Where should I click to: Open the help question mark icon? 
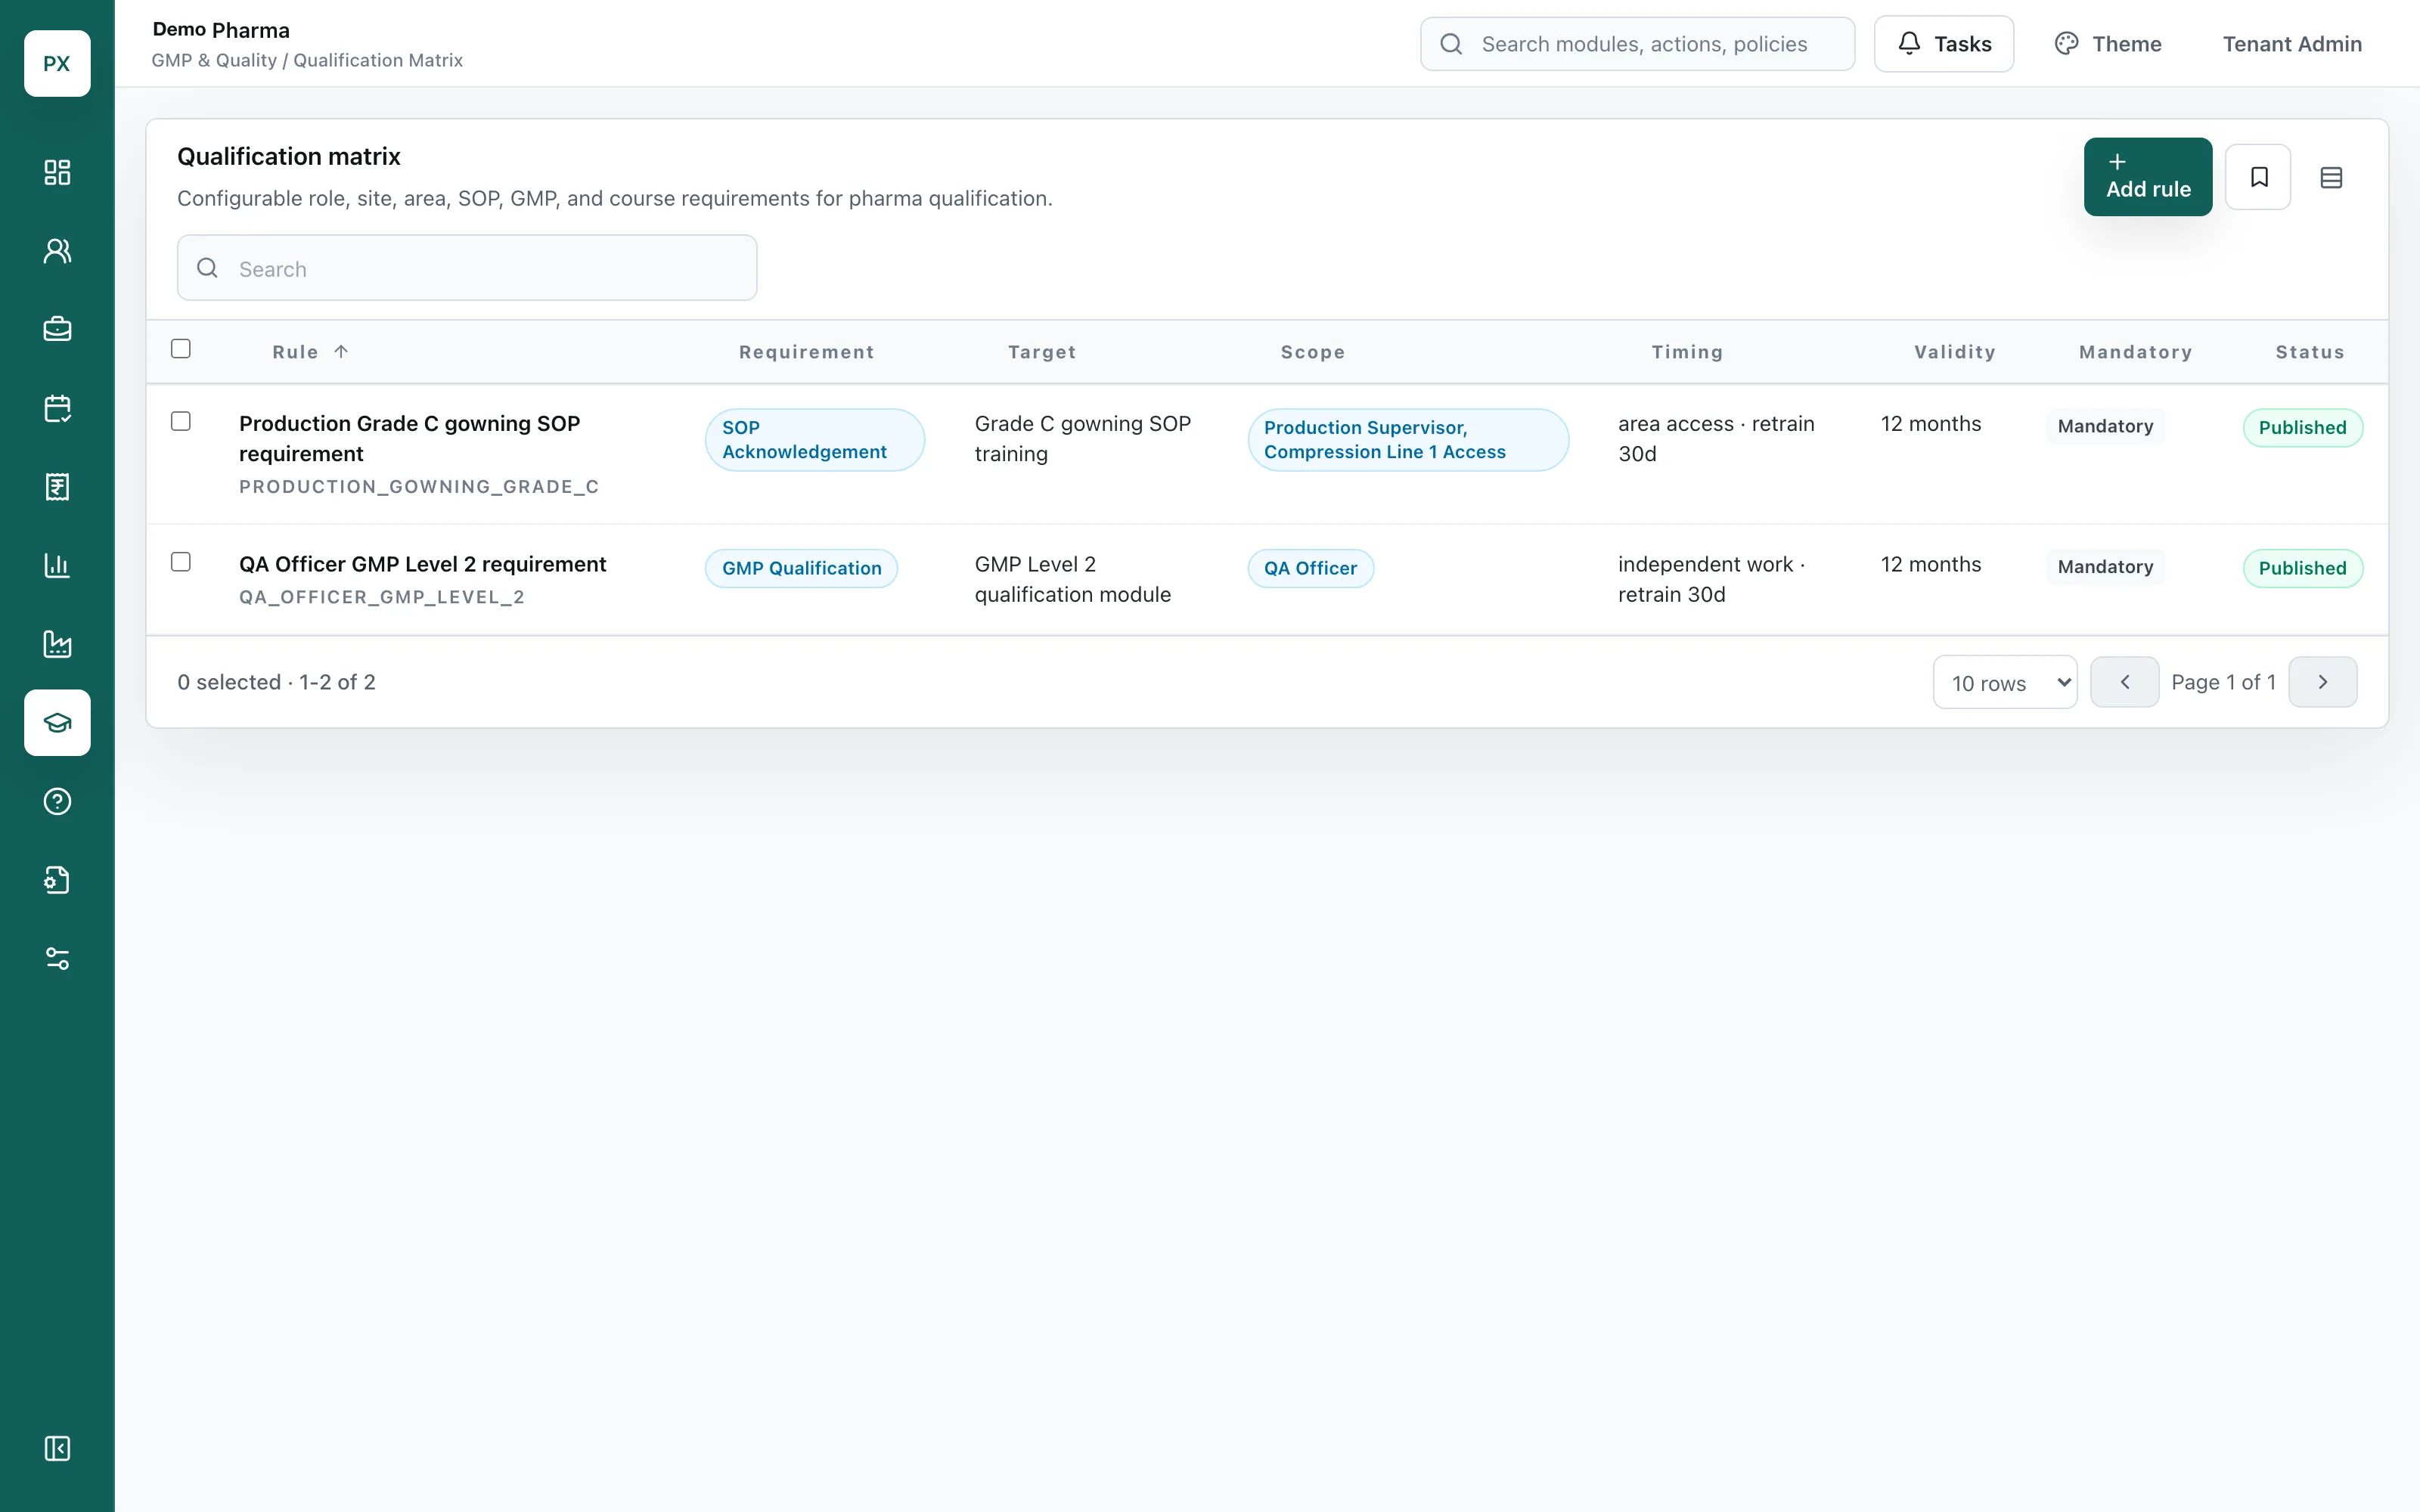click(x=57, y=801)
